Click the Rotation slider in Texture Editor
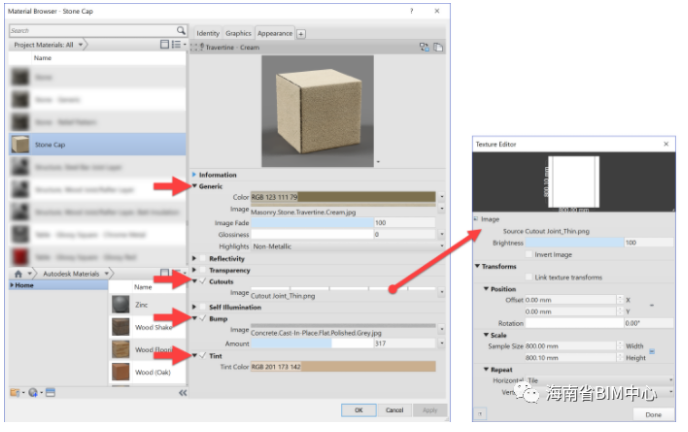The height and width of the screenshot is (432, 688). (x=575, y=323)
